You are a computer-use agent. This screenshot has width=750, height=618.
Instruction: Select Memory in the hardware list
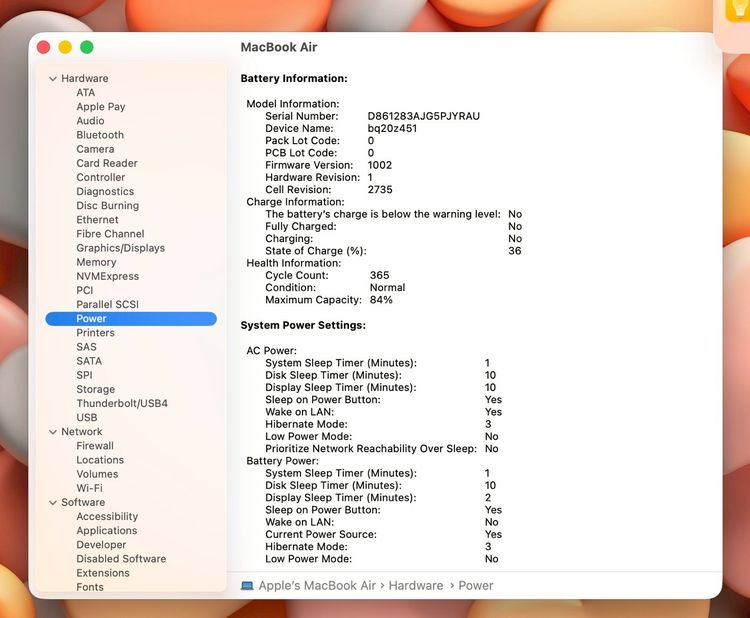[x=96, y=262]
